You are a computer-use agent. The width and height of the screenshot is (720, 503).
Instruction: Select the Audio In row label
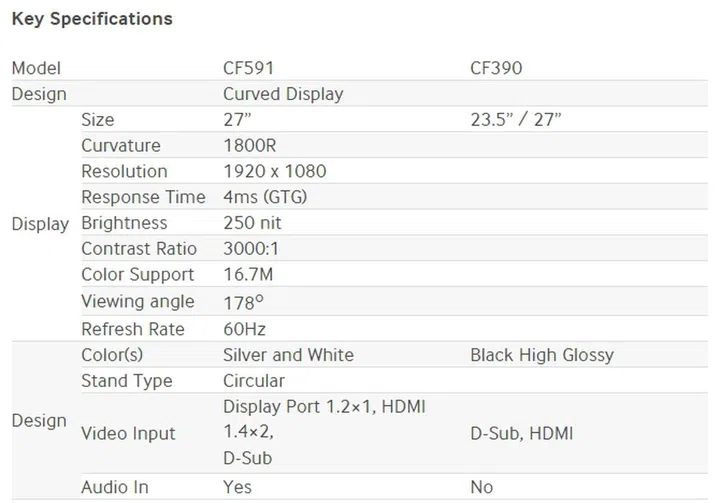point(115,487)
